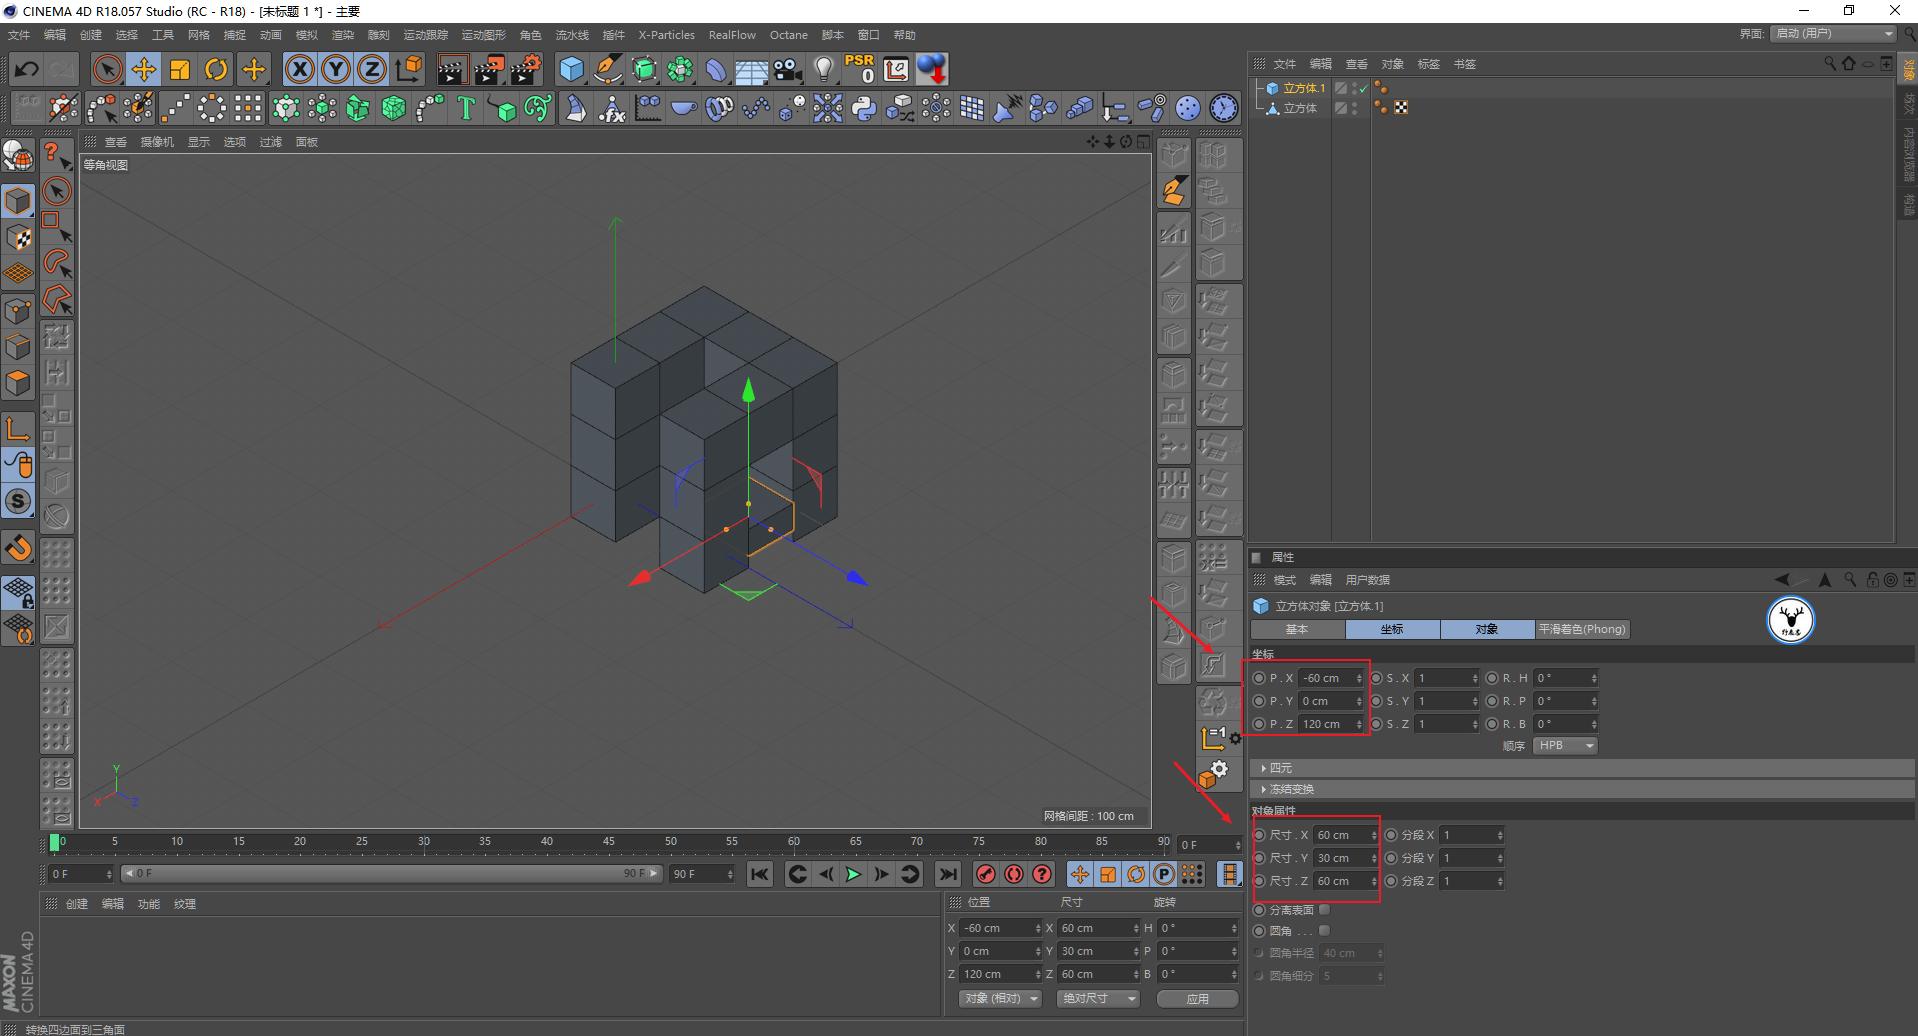Screen dimensions: 1918x1036
Task: Select the Rotate tool in top toolbar
Action: point(216,69)
